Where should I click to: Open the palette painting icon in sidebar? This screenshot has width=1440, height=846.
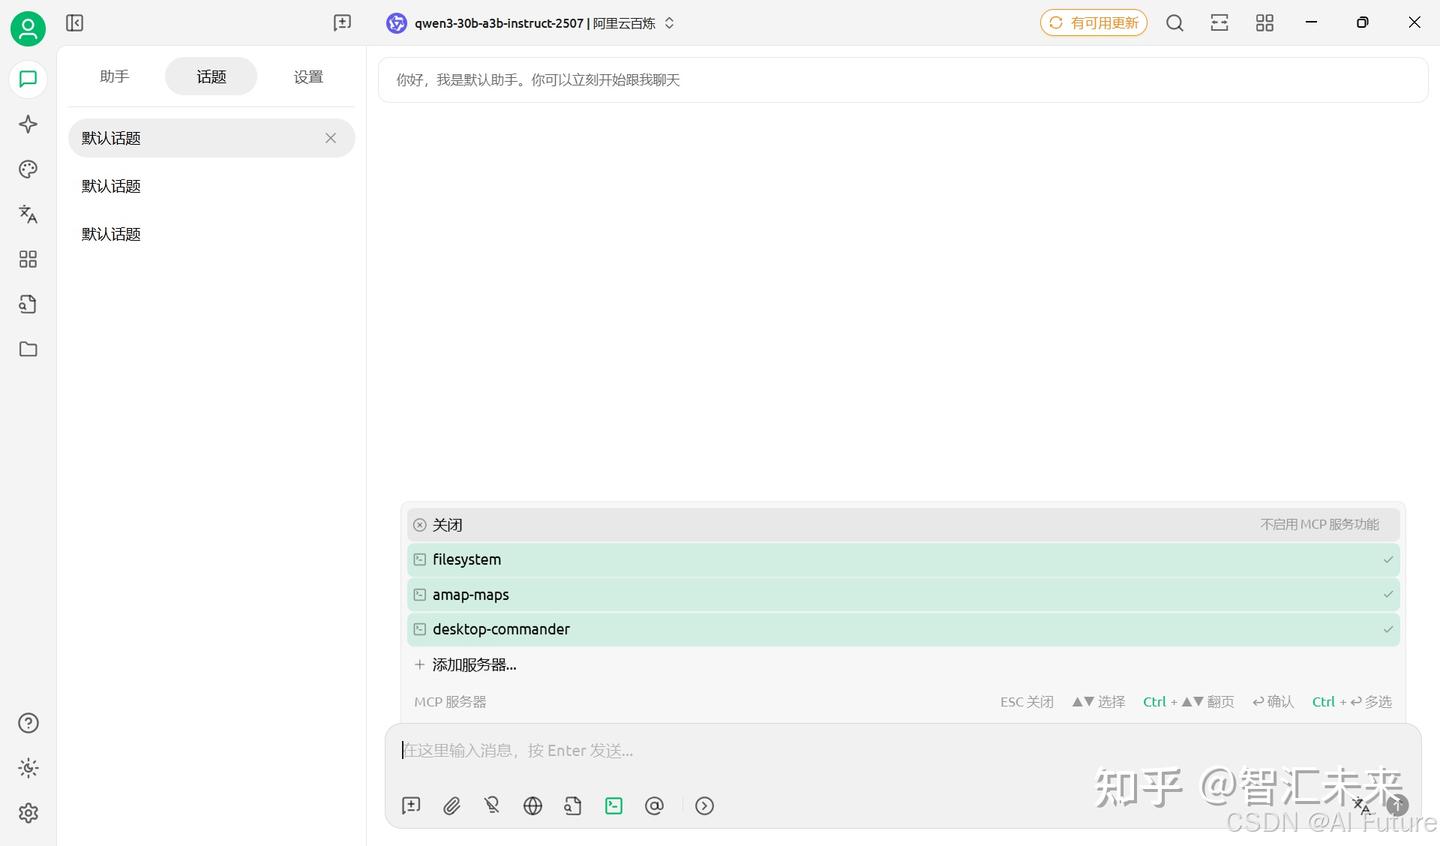point(28,169)
